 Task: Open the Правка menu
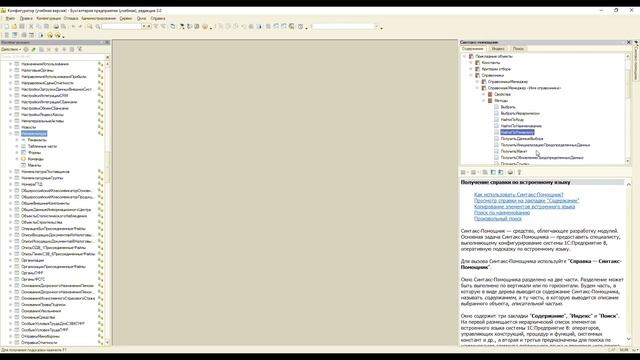pos(26,18)
